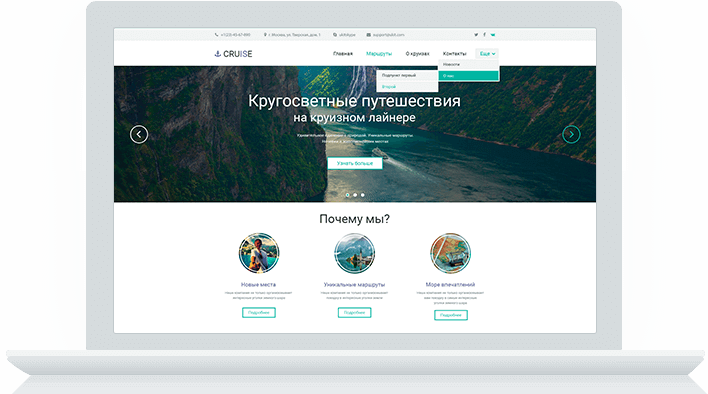
Task: Open the Маршруты menu with submenu
Action: point(379,54)
